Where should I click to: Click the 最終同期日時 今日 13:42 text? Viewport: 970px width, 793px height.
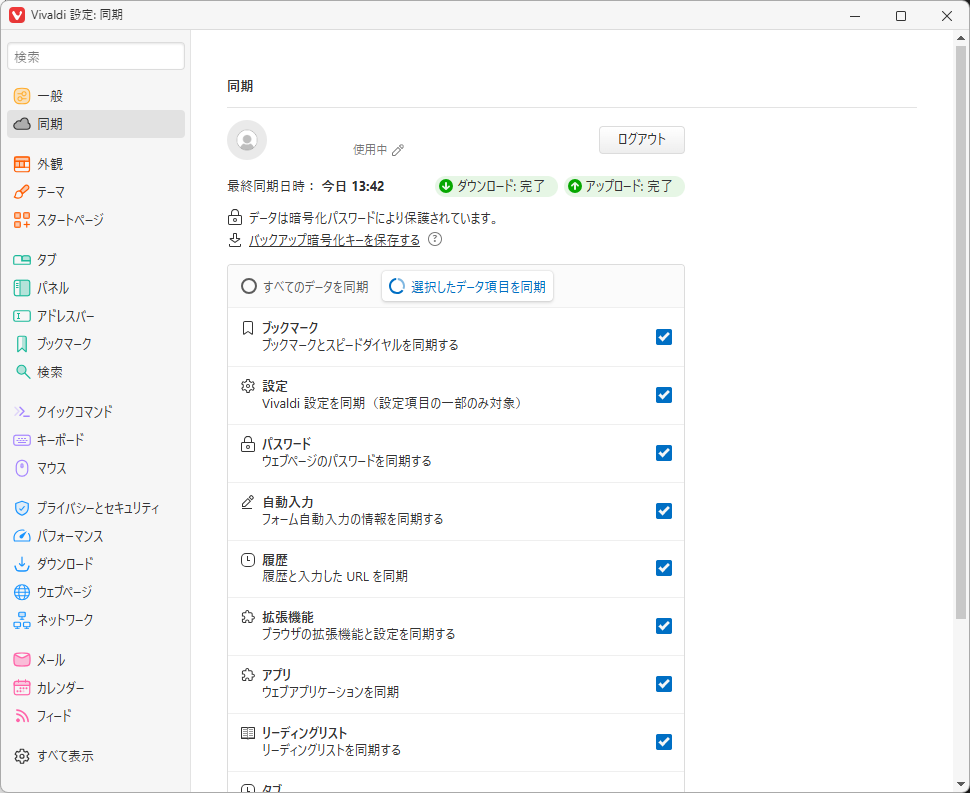pos(306,186)
